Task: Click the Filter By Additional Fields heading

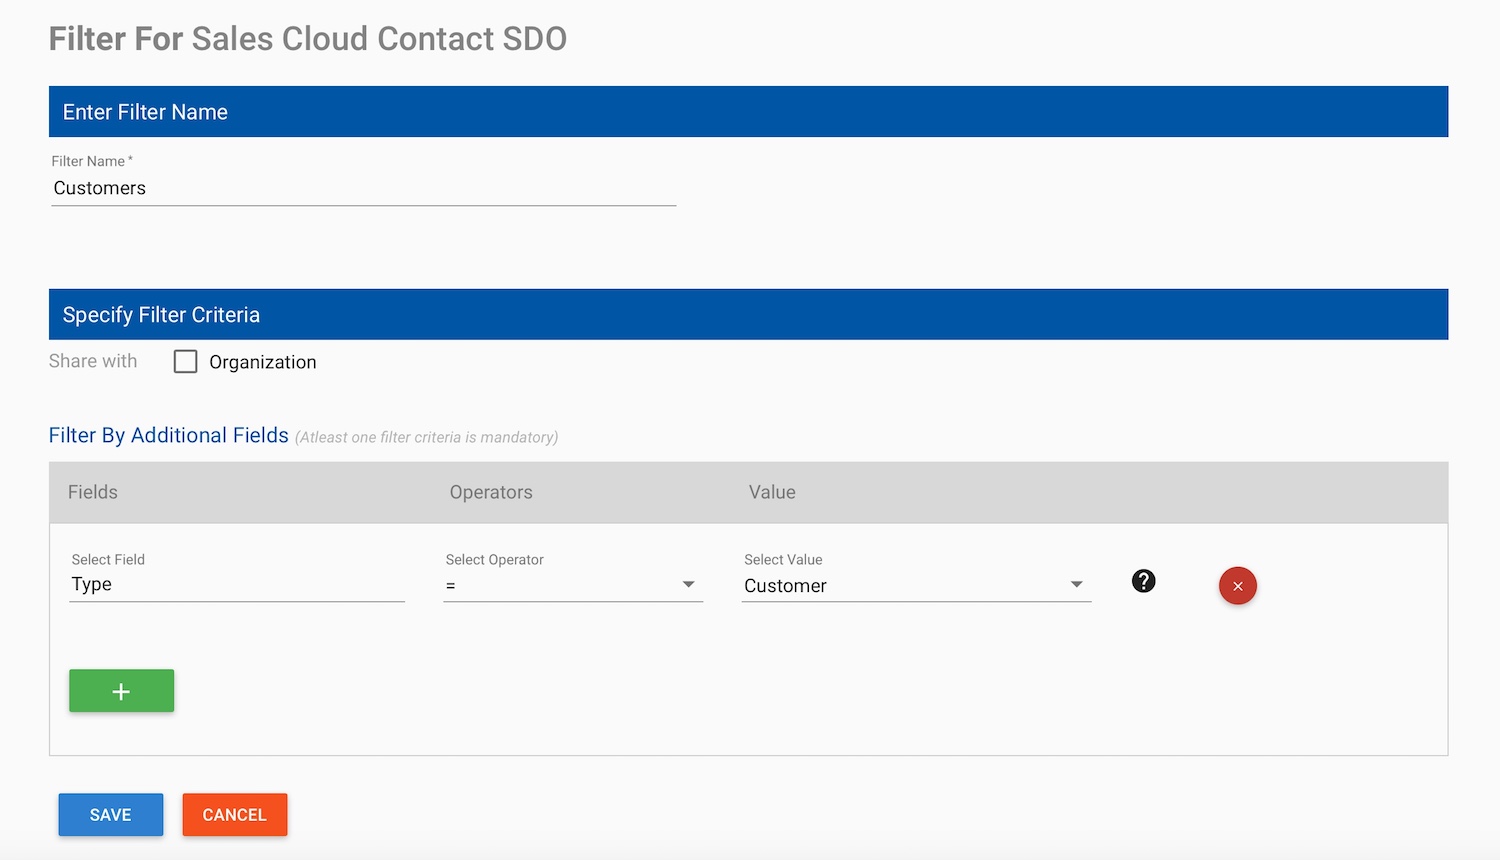Action: click(x=169, y=435)
